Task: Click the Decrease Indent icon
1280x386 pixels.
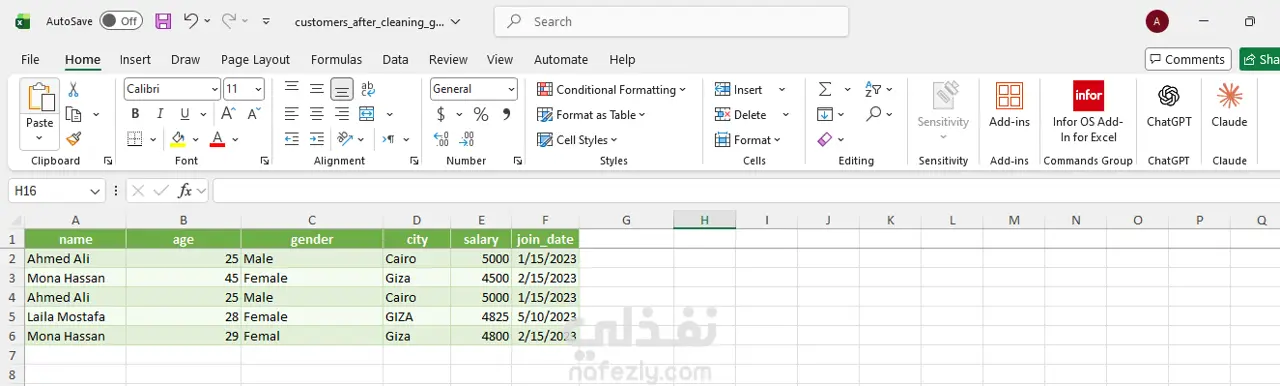Action: 292,139
